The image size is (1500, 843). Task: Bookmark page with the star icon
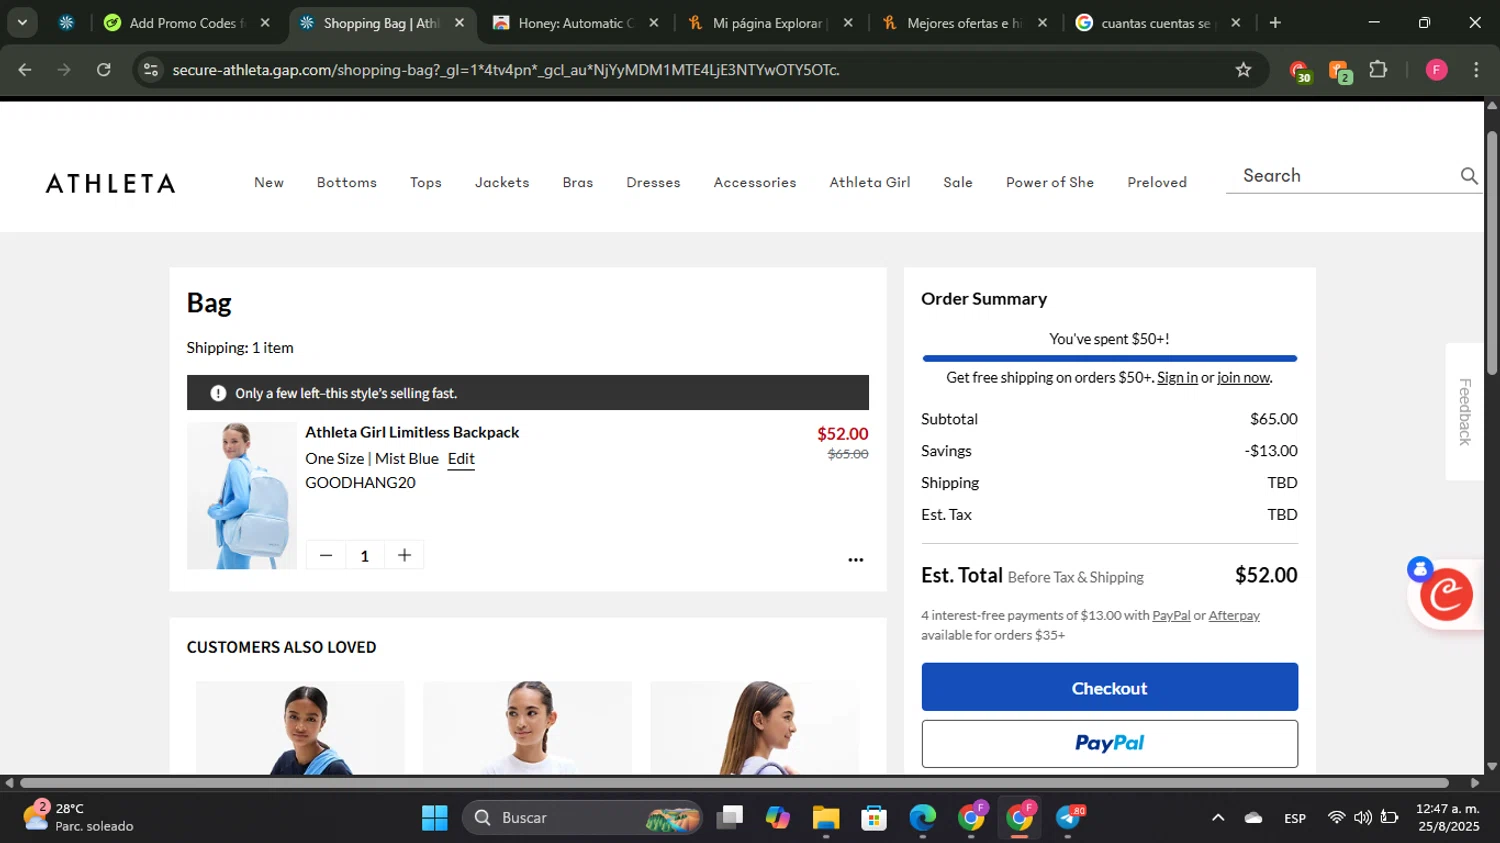point(1243,70)
